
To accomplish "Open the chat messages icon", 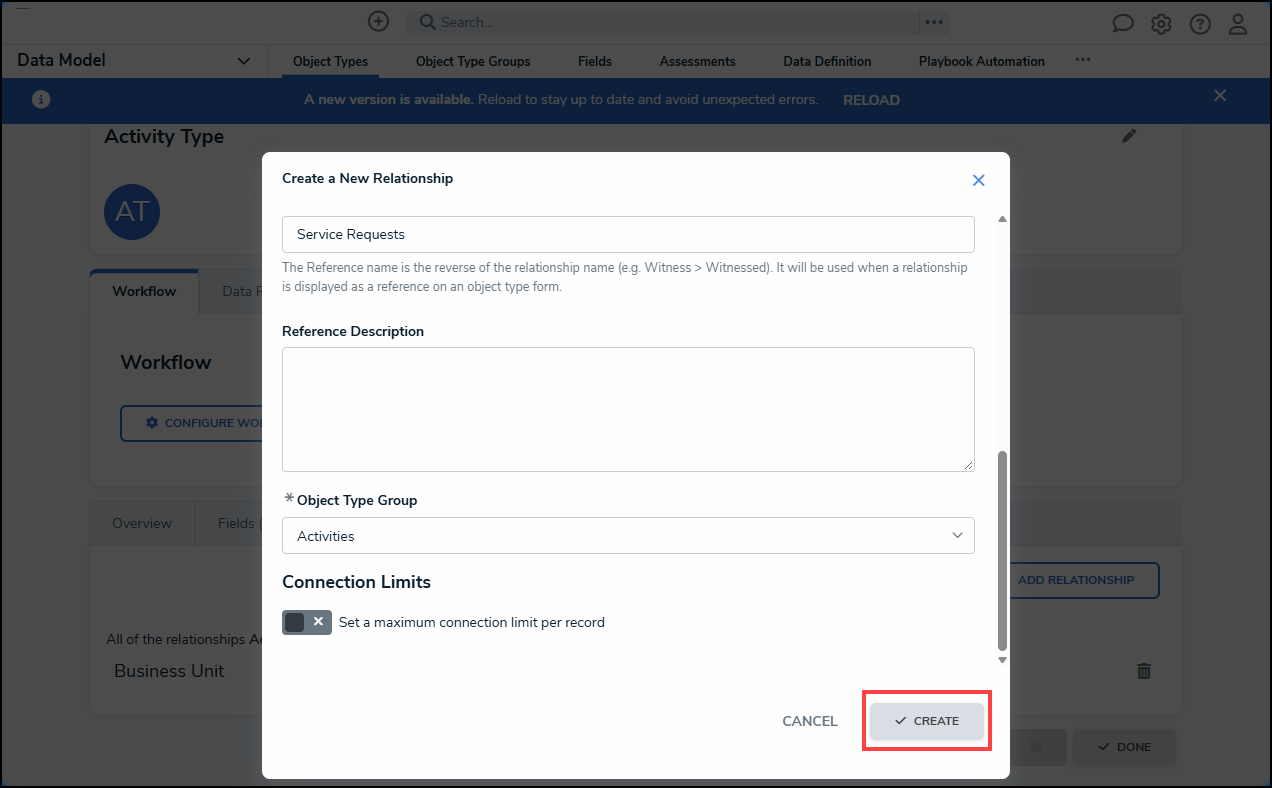I will [1123, 23].
